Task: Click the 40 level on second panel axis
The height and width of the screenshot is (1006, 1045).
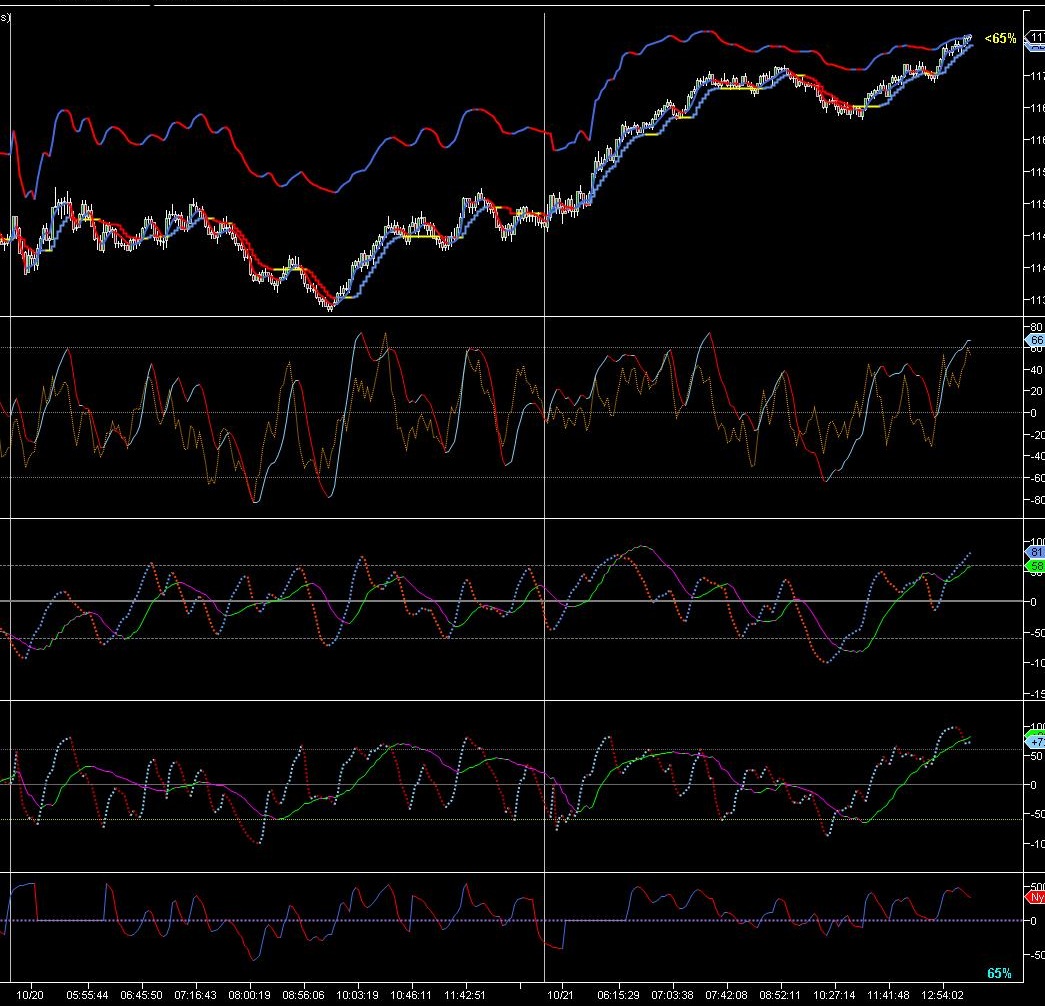Action: point(1036,370)
